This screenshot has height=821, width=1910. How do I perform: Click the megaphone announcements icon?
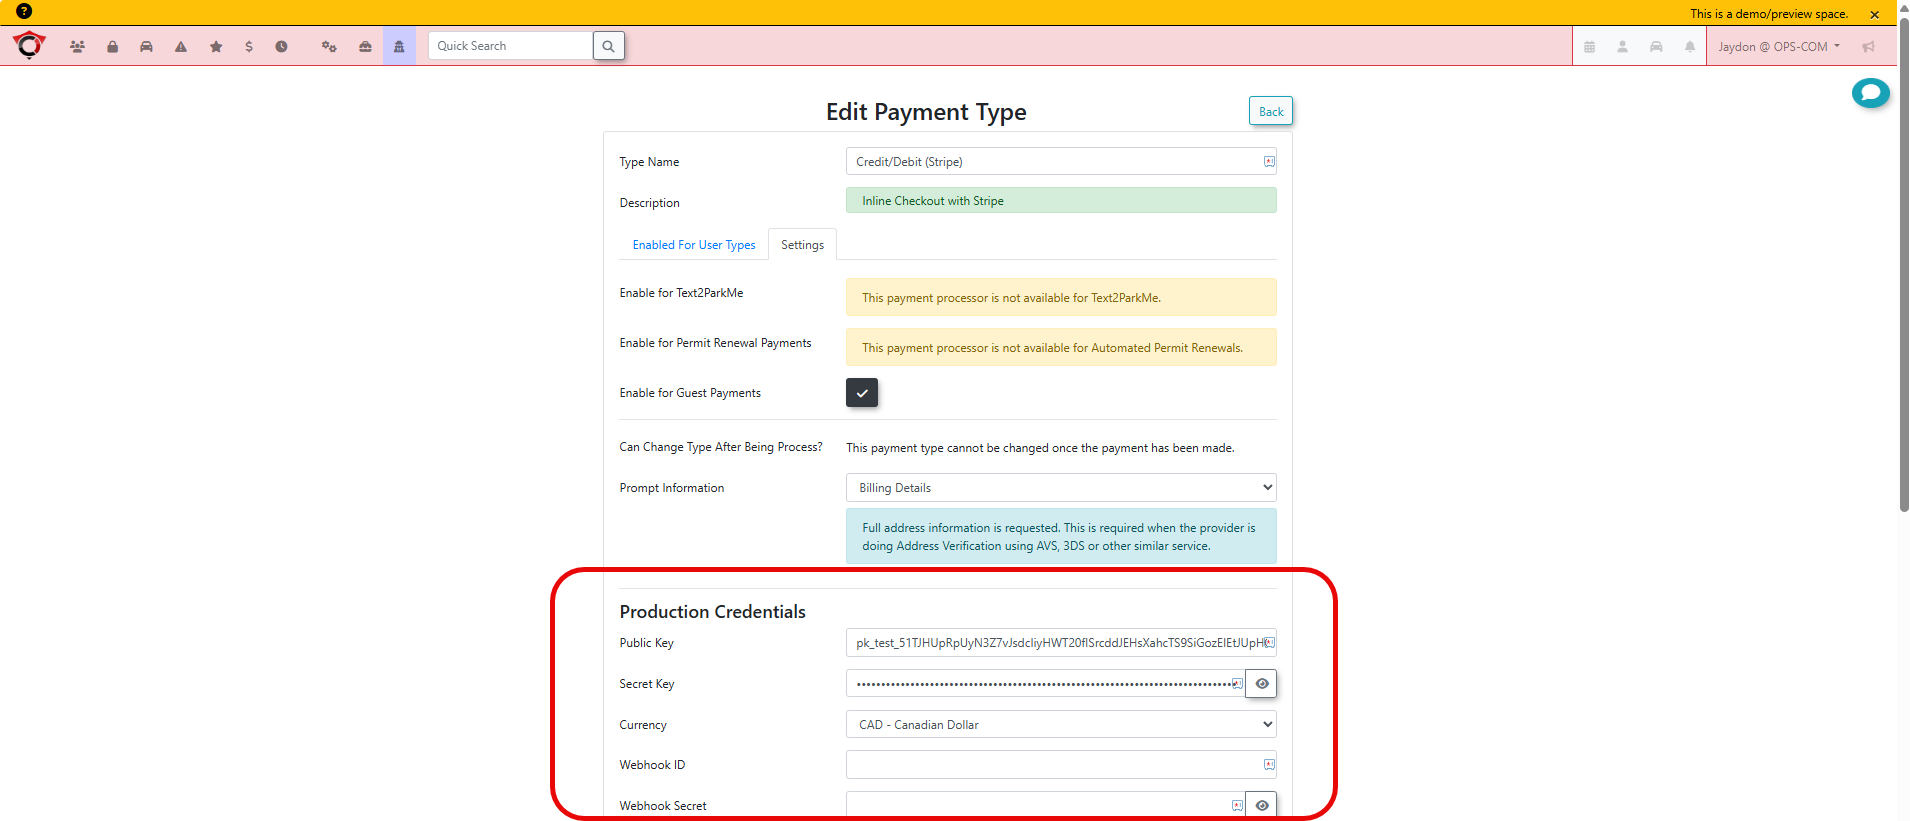pos(1868,47)
